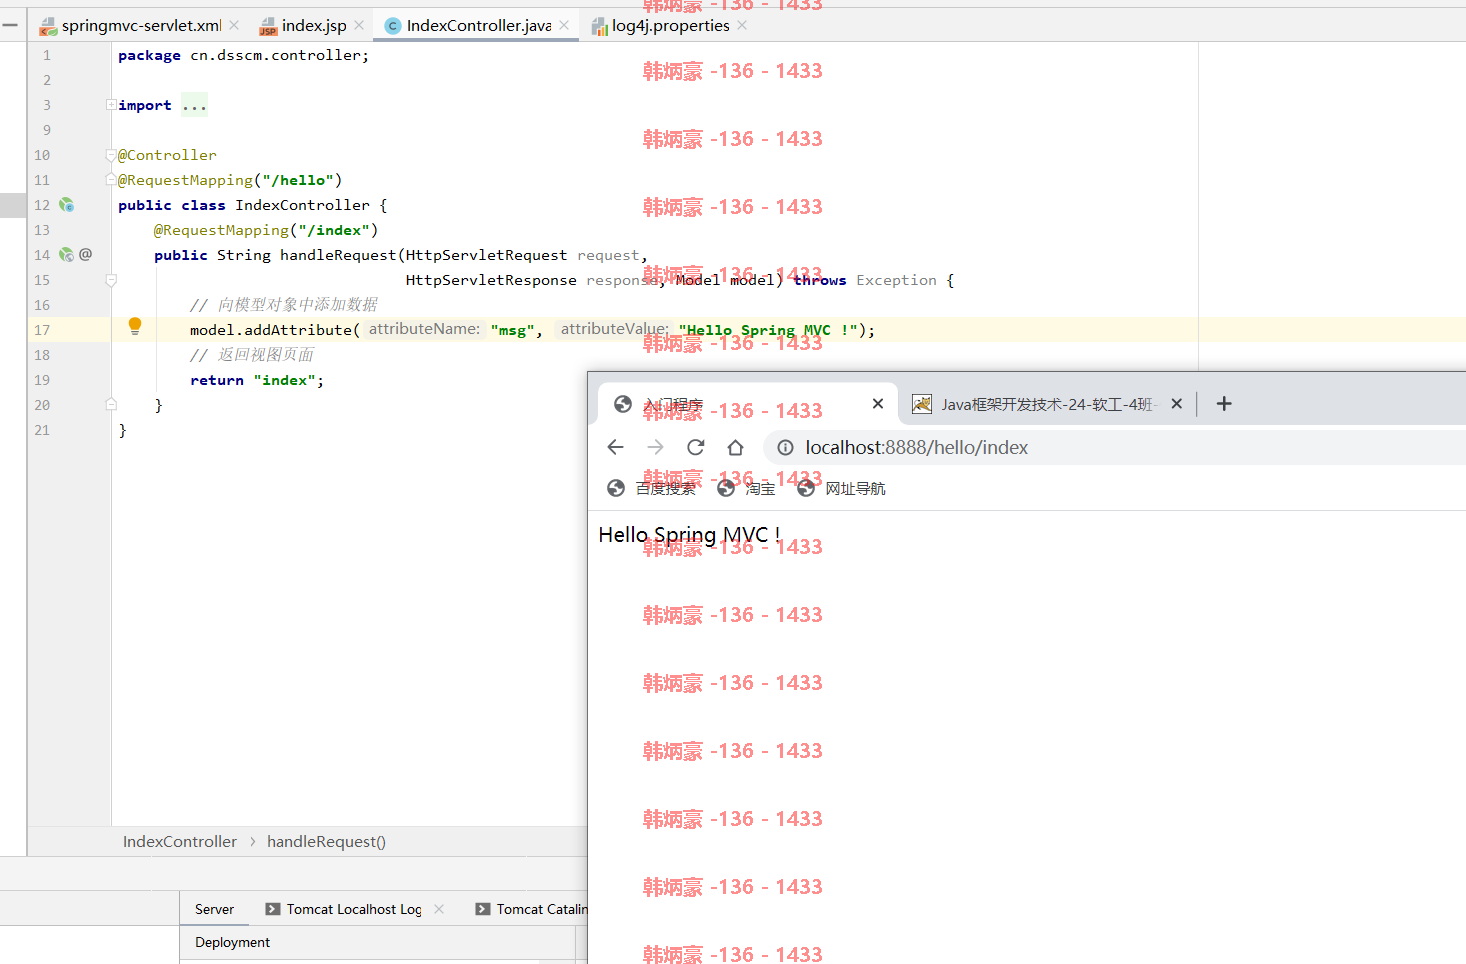Viewport: 1466px width, 964px height.
Task: Open the 百度搜索 bookmark
Action: click(652, 488)
